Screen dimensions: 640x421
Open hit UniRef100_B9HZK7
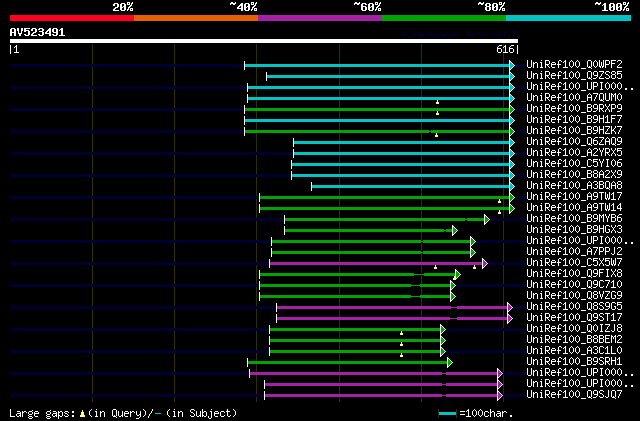point(574,131)
